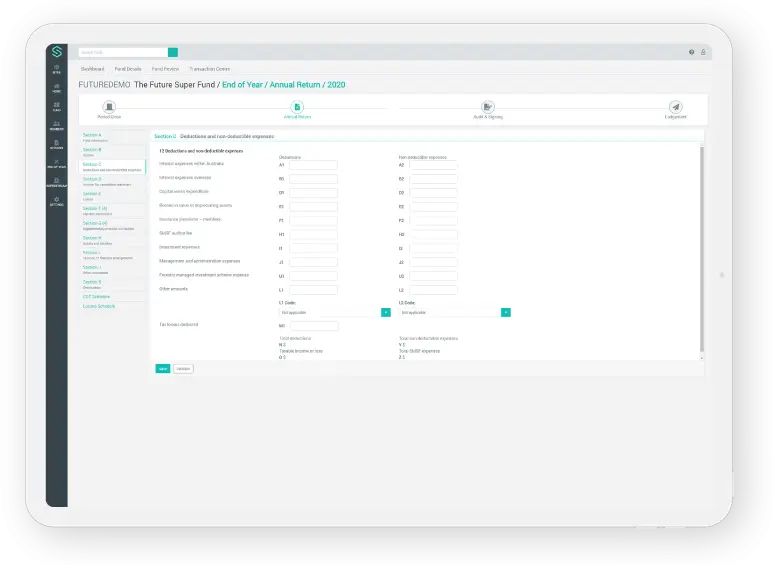The image size is (773, 565).
Task: Click the Lodgement paper plane icon
Action: (x=676, y=107)
